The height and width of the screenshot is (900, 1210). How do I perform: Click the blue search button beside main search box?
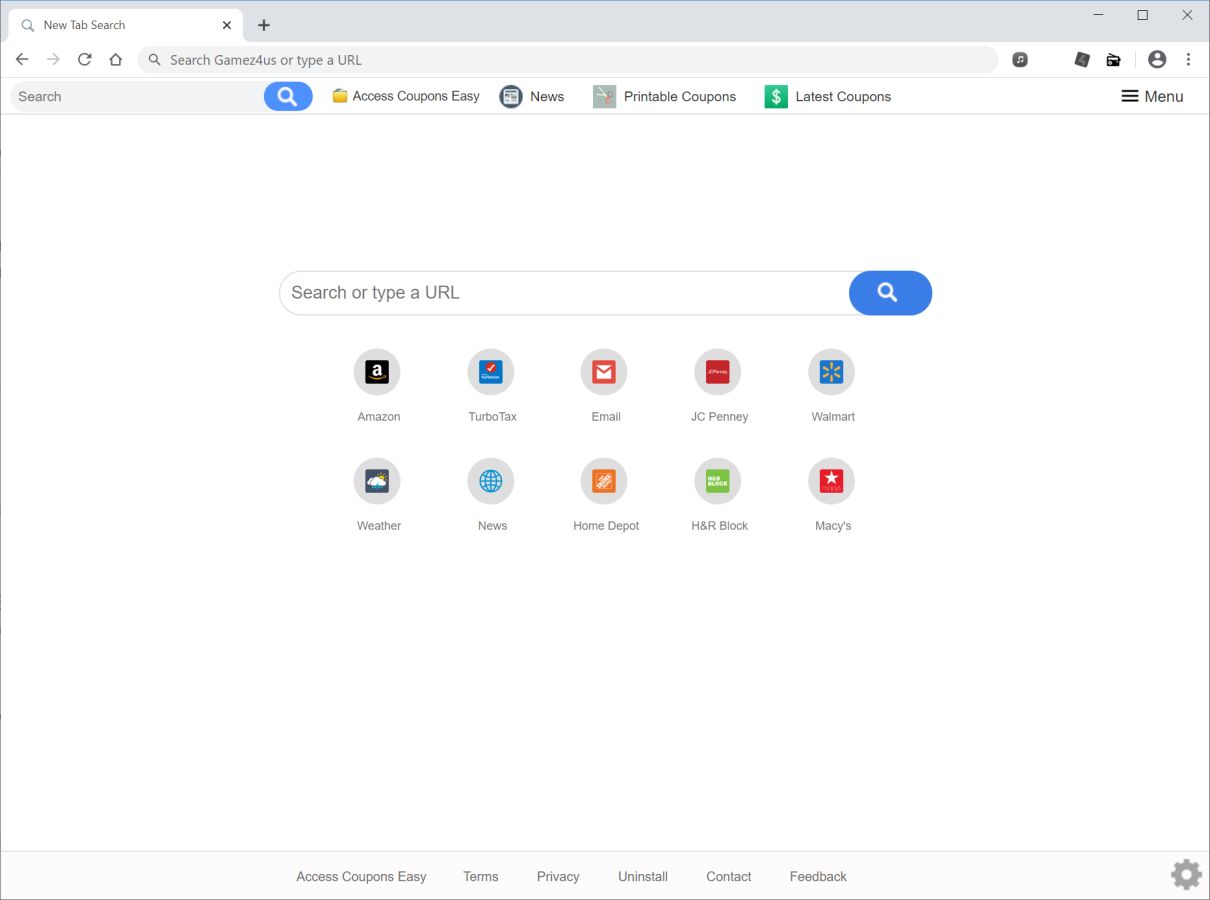pos(890,293)
